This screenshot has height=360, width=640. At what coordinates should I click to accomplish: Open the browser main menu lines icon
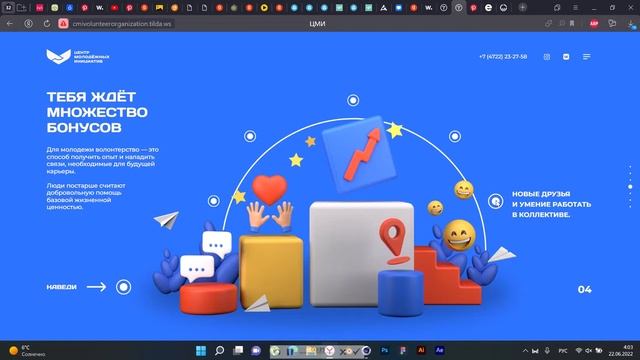(575, 7)
